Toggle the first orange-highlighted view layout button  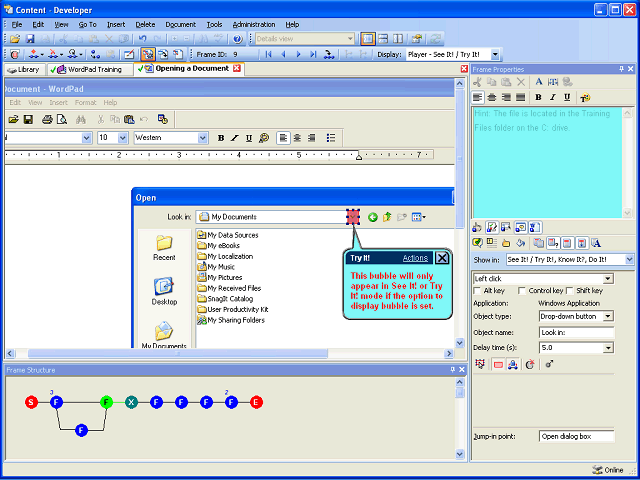point(368,39)
